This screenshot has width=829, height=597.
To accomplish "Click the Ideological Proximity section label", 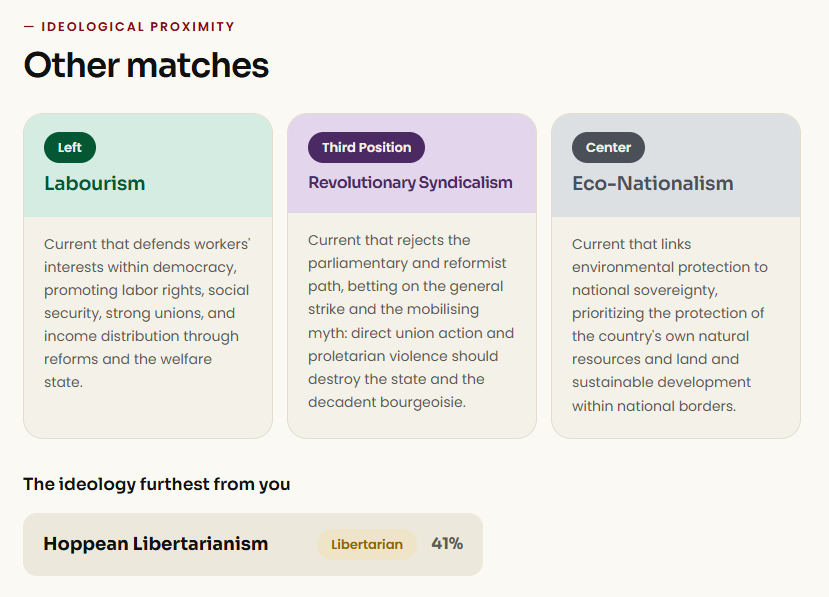I will pyautogui.click(x=138, y=26).
